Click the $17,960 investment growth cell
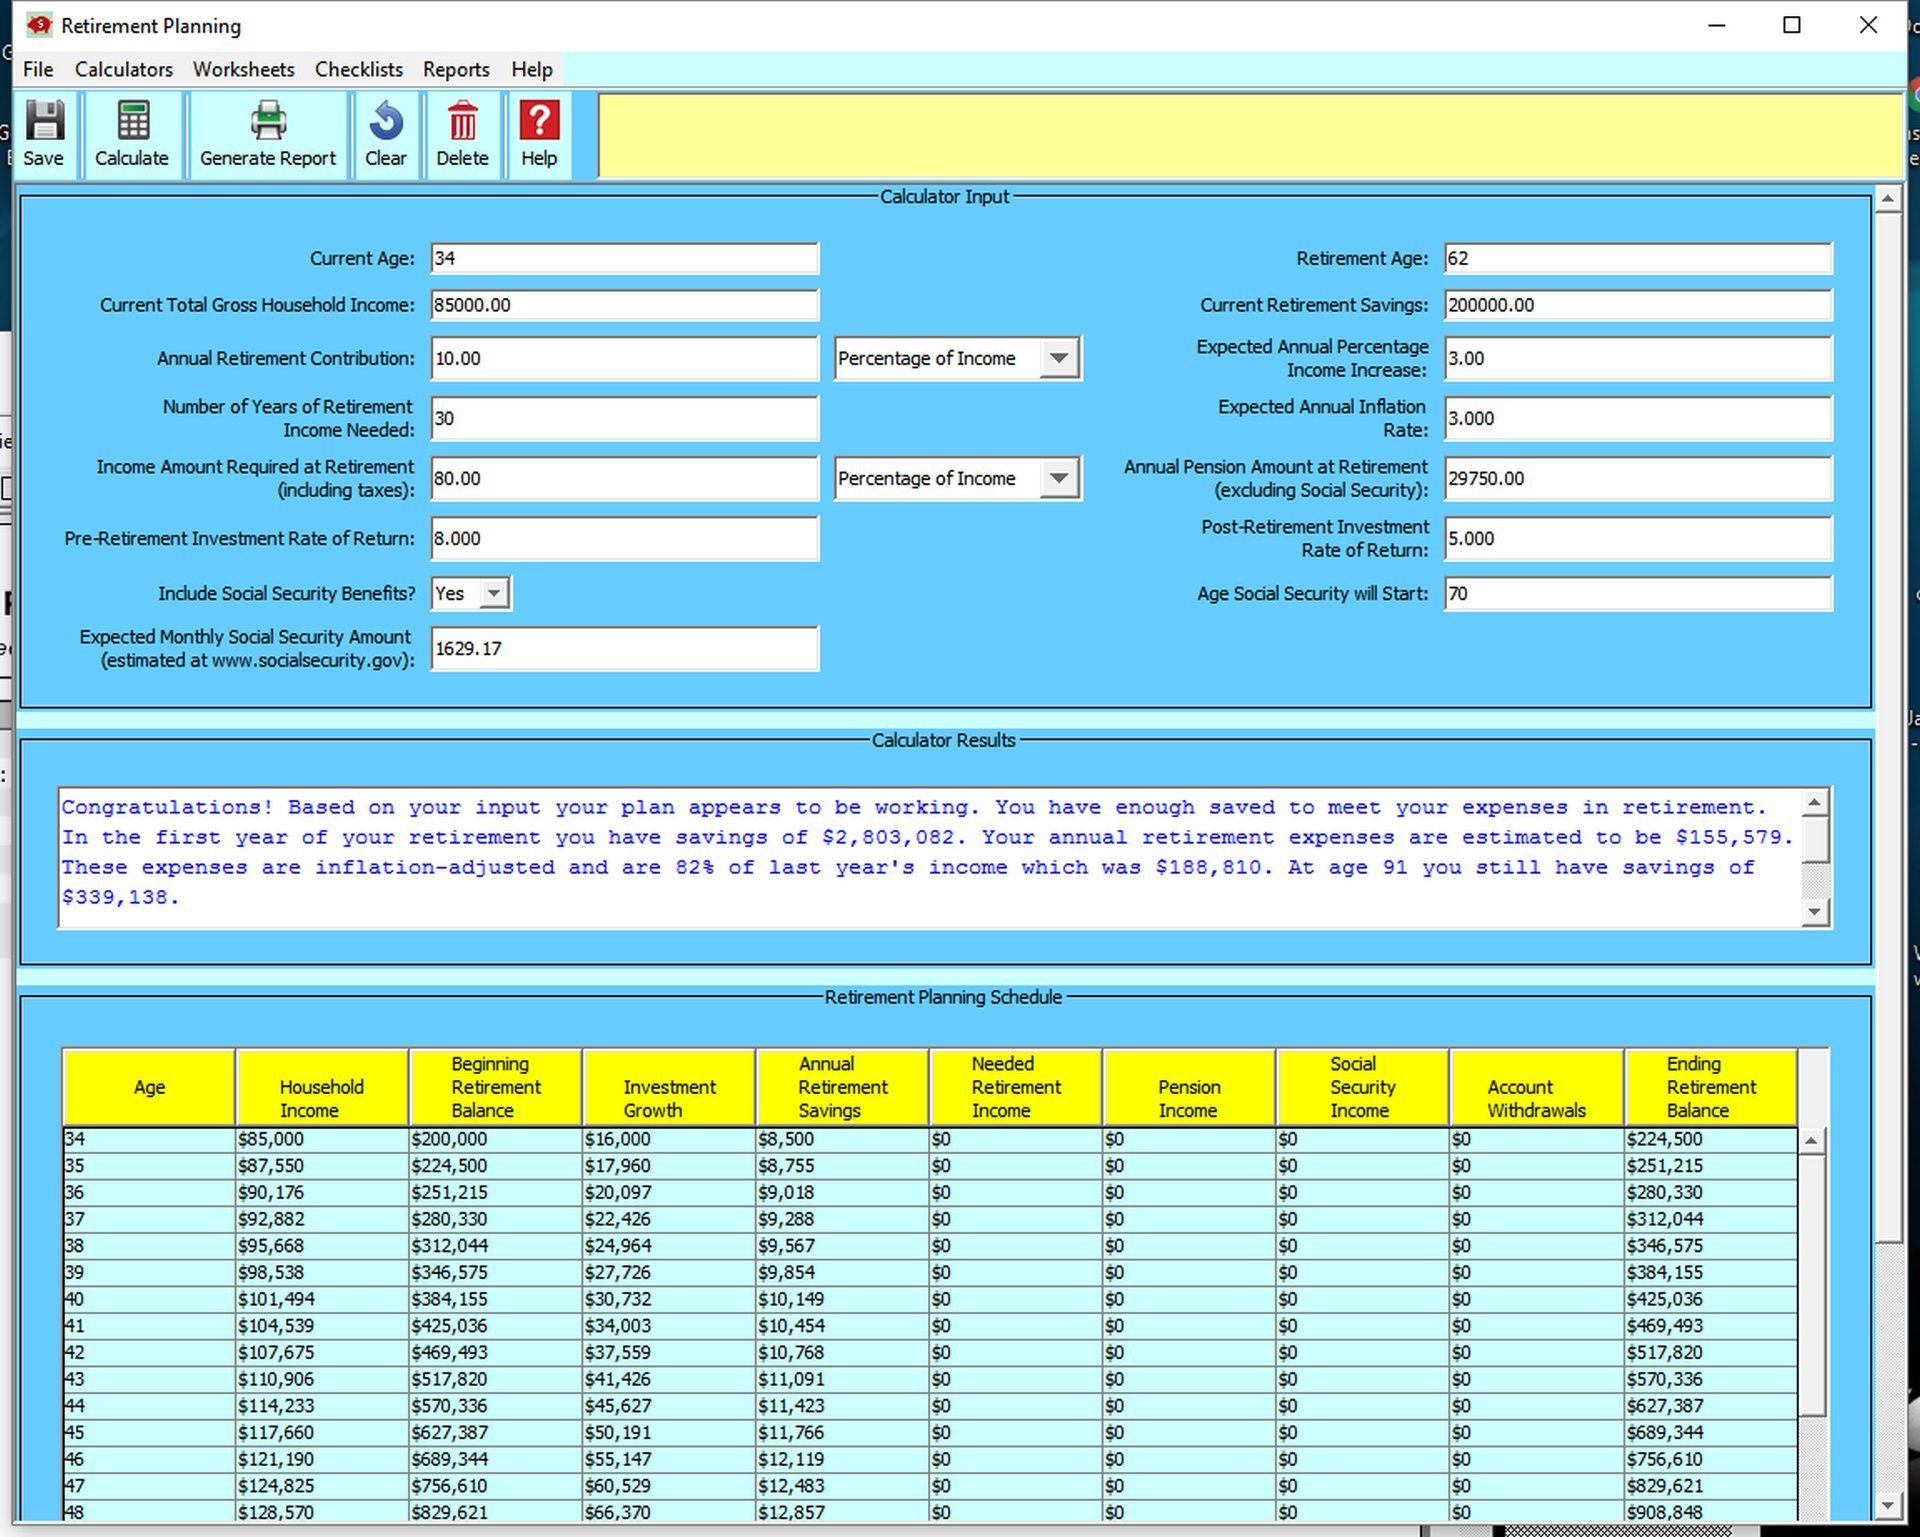This screenshot has height=1537, width=1920. (669, 1166)
